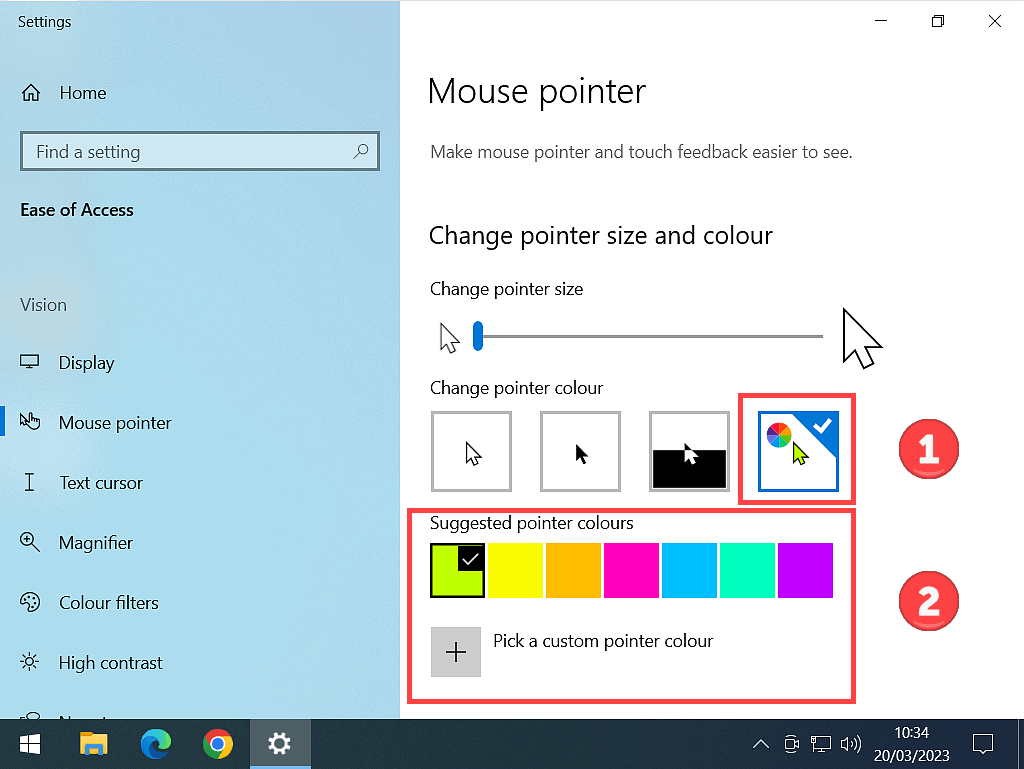Click the pointer size slider handle

pos(478,337)
